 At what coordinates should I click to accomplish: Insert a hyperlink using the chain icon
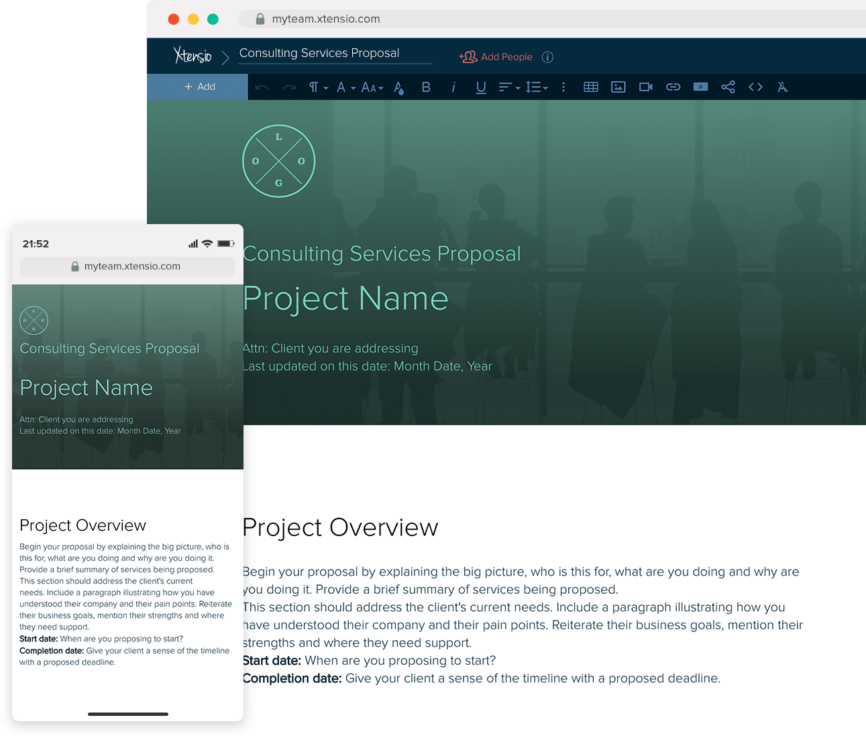pyautogui.click(x=673, y=87)
